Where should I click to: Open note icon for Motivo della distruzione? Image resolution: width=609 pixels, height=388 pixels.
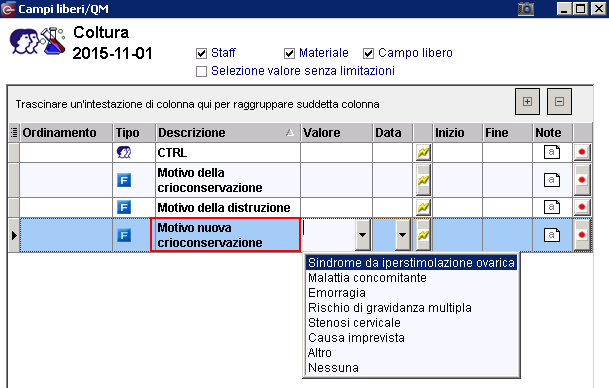[552, 207]
